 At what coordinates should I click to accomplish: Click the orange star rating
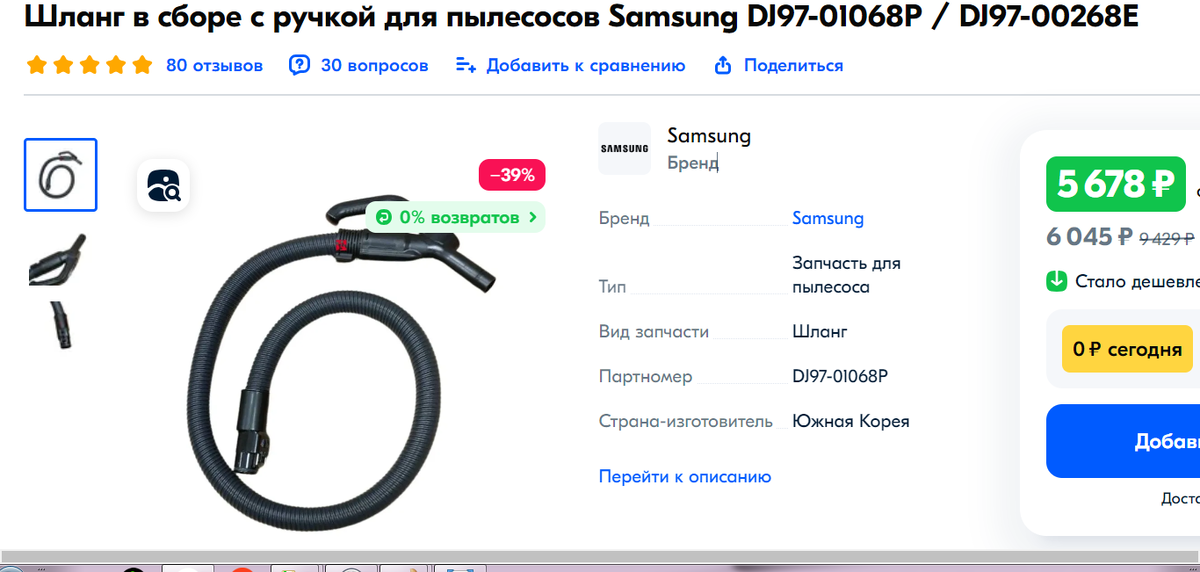click(90, 65)
